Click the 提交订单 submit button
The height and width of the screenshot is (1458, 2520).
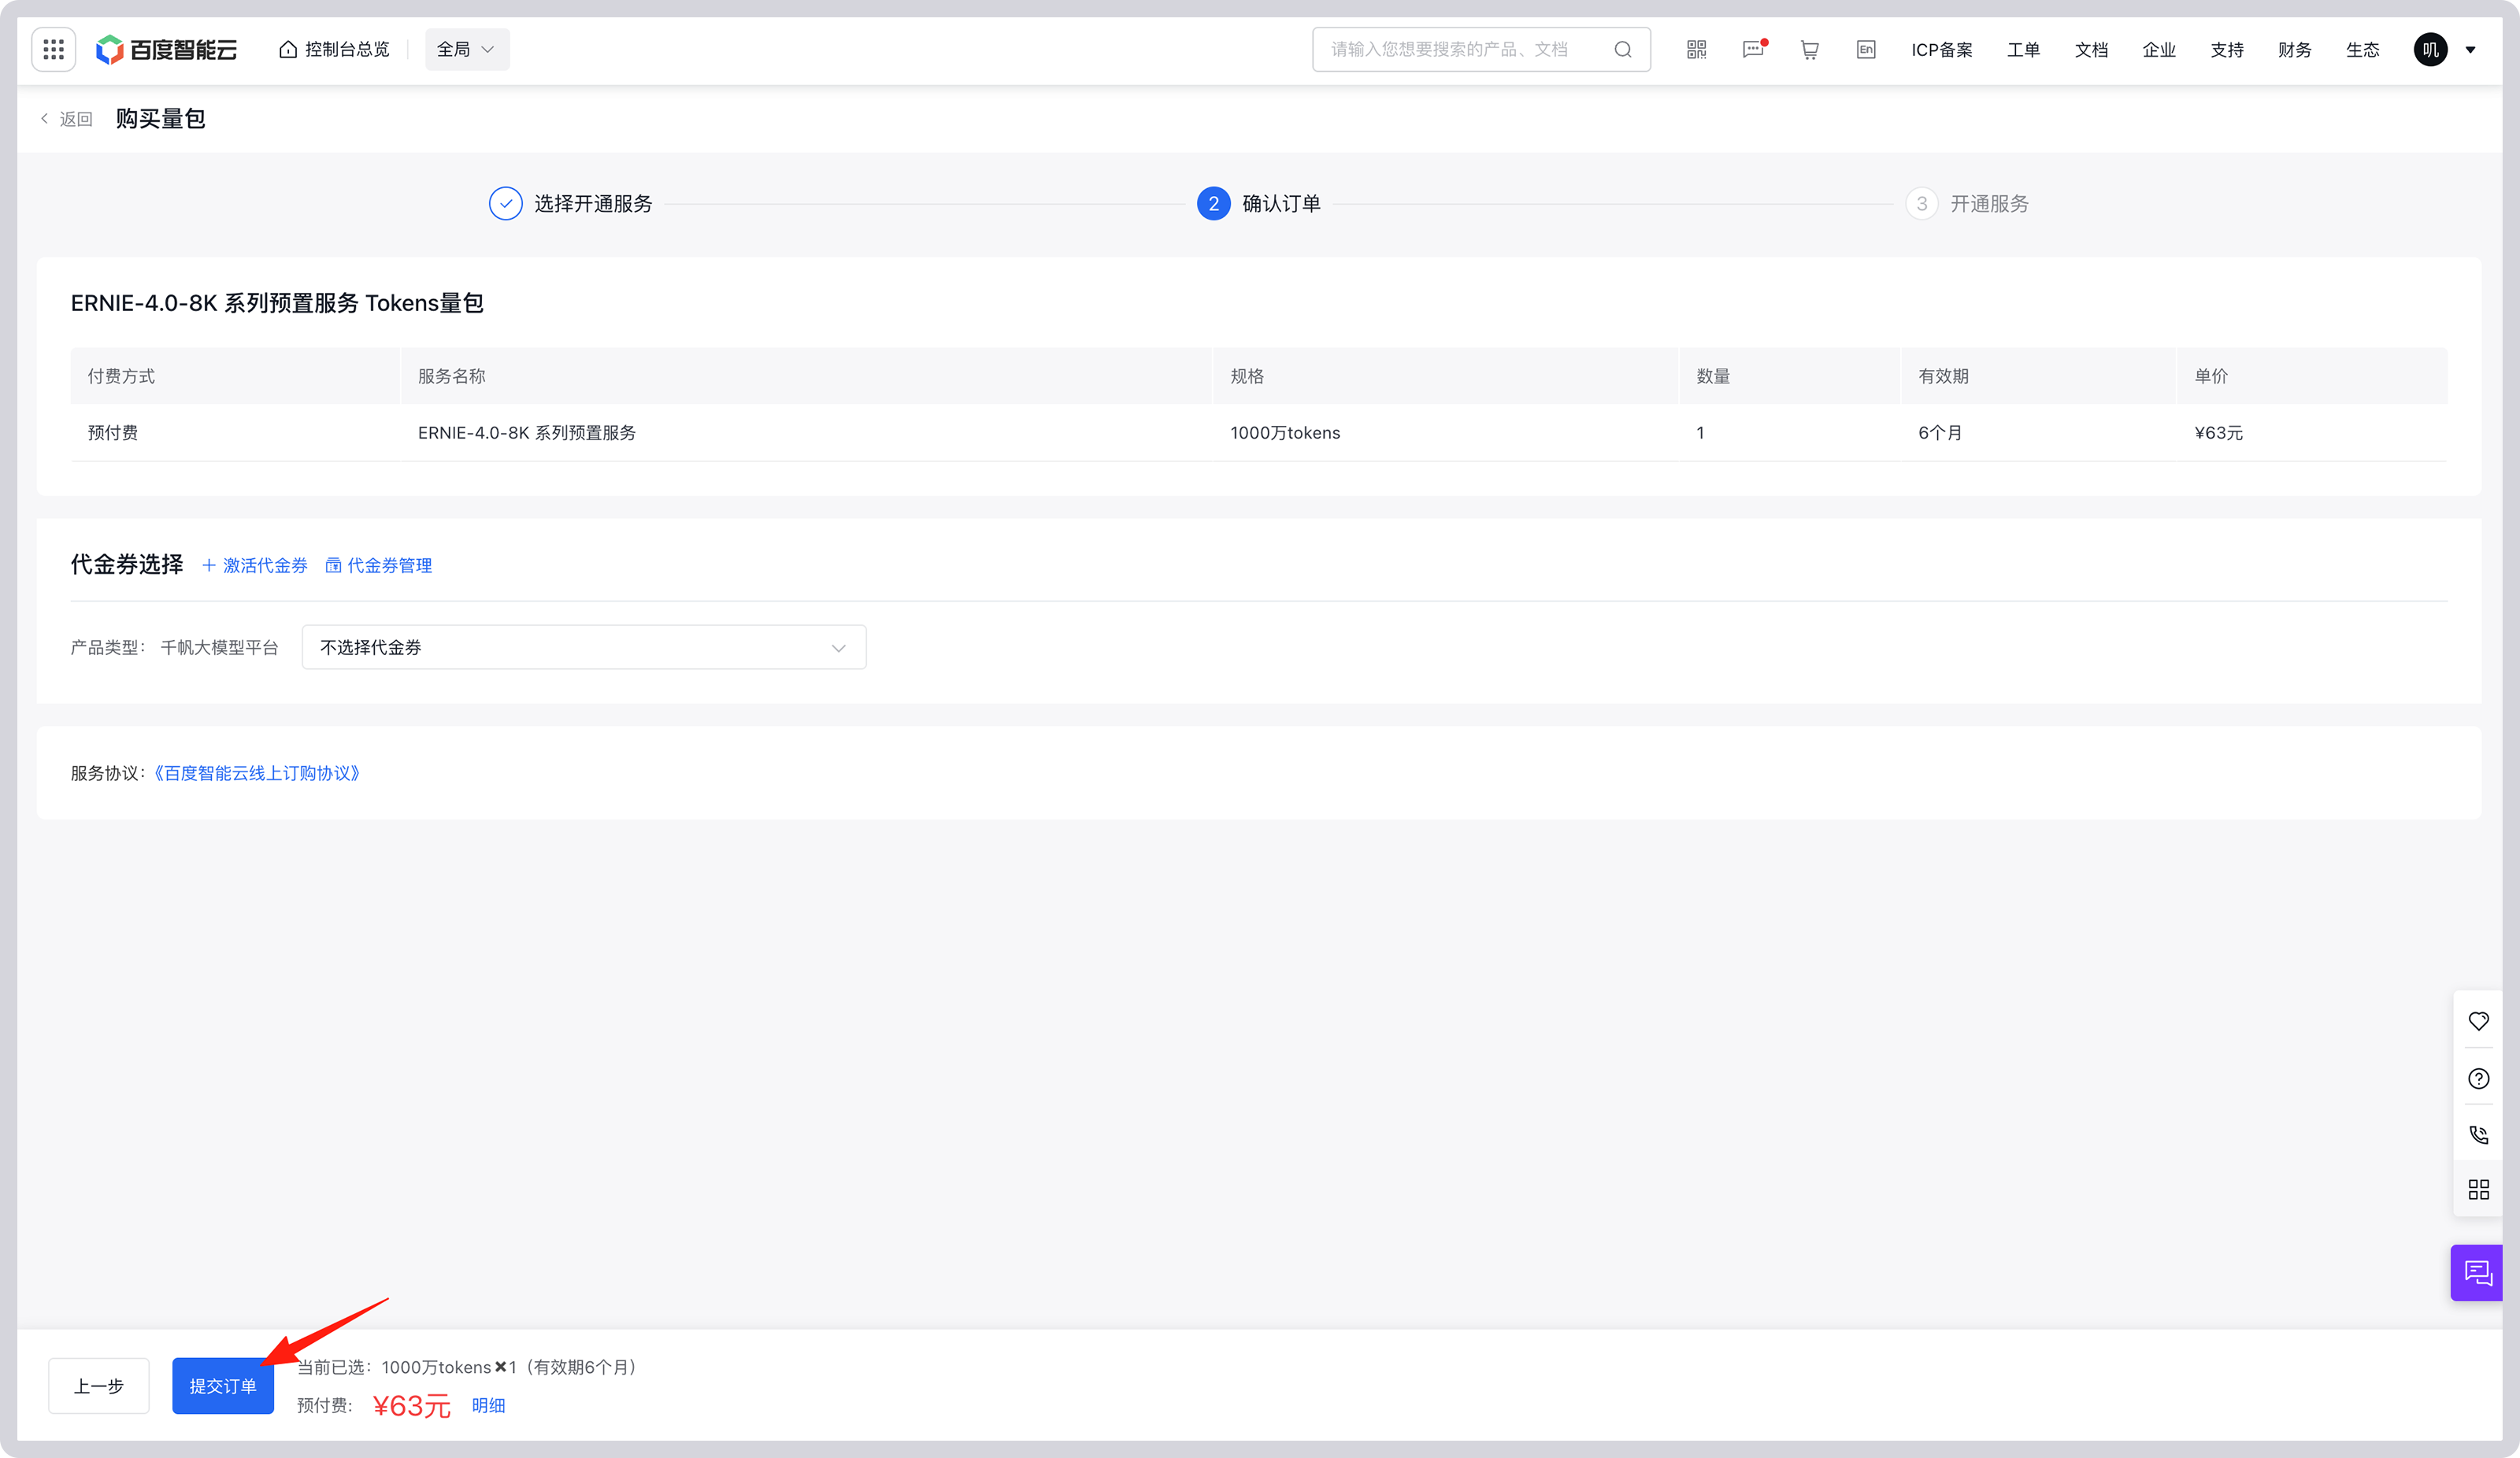(222, 1385)
